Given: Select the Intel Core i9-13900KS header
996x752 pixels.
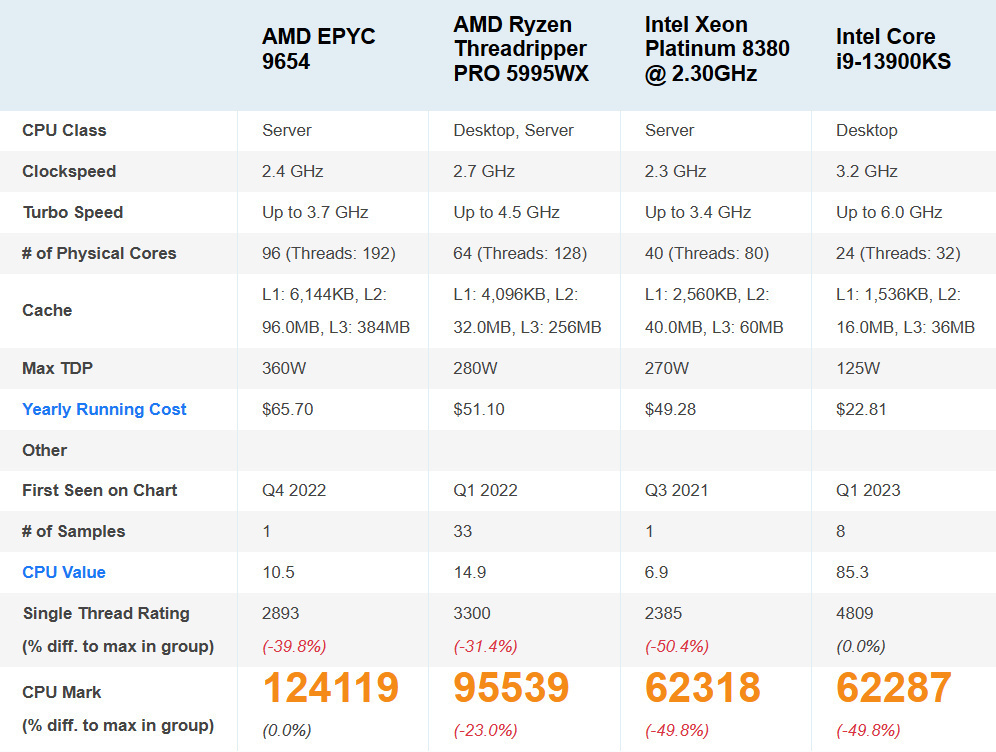Looking at the screenshot, I should click(893, 49).
